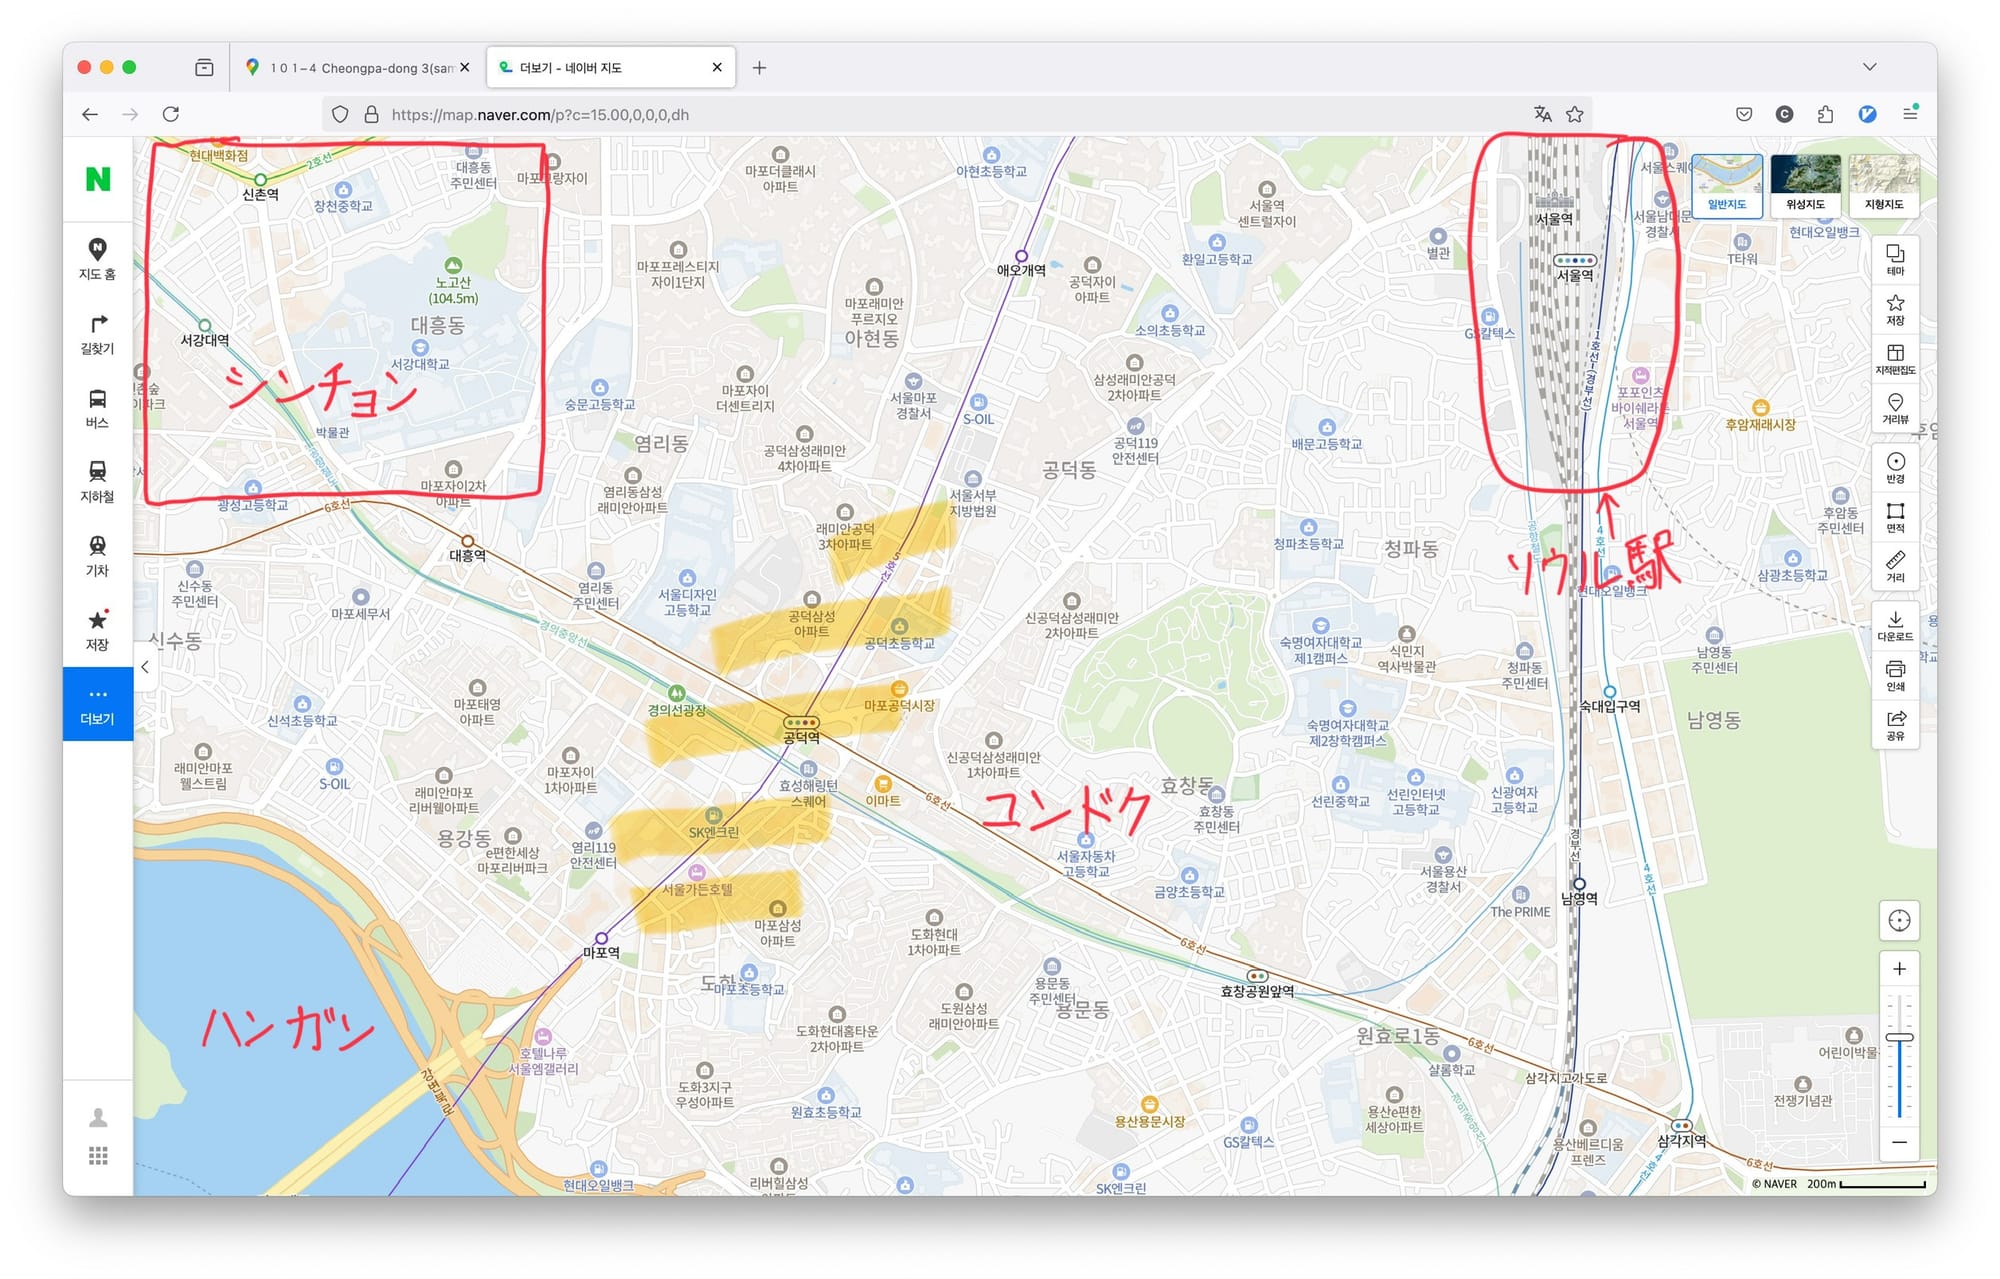
Task: Expand the collapsed left side panel arrow
Action: pos(145,667)
